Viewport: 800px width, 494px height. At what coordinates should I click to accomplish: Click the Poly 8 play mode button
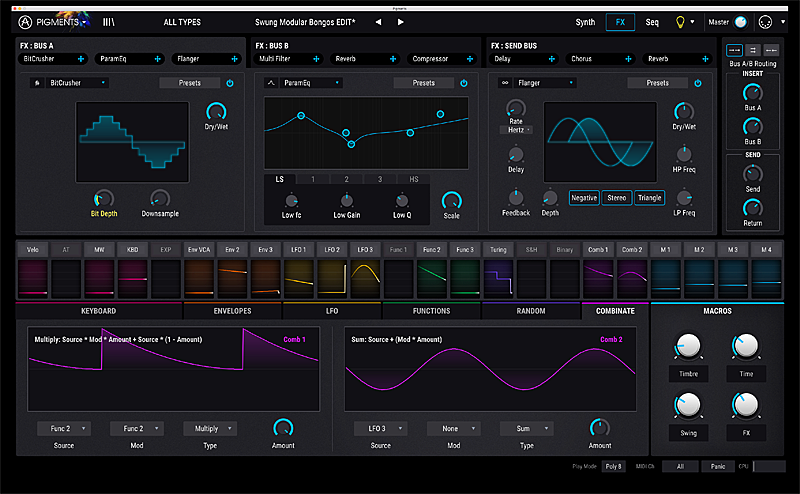tap(613, 466)
